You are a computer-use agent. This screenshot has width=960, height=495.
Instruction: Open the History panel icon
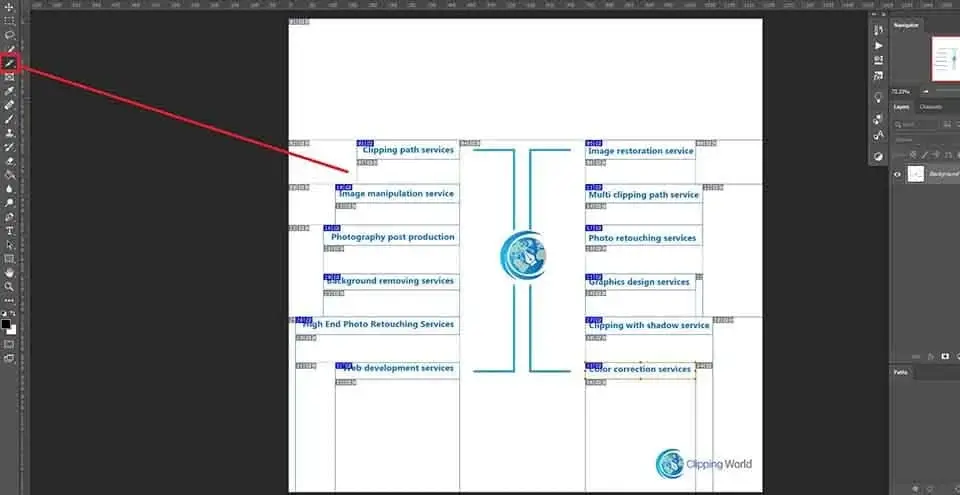click(x=879, y=30)
